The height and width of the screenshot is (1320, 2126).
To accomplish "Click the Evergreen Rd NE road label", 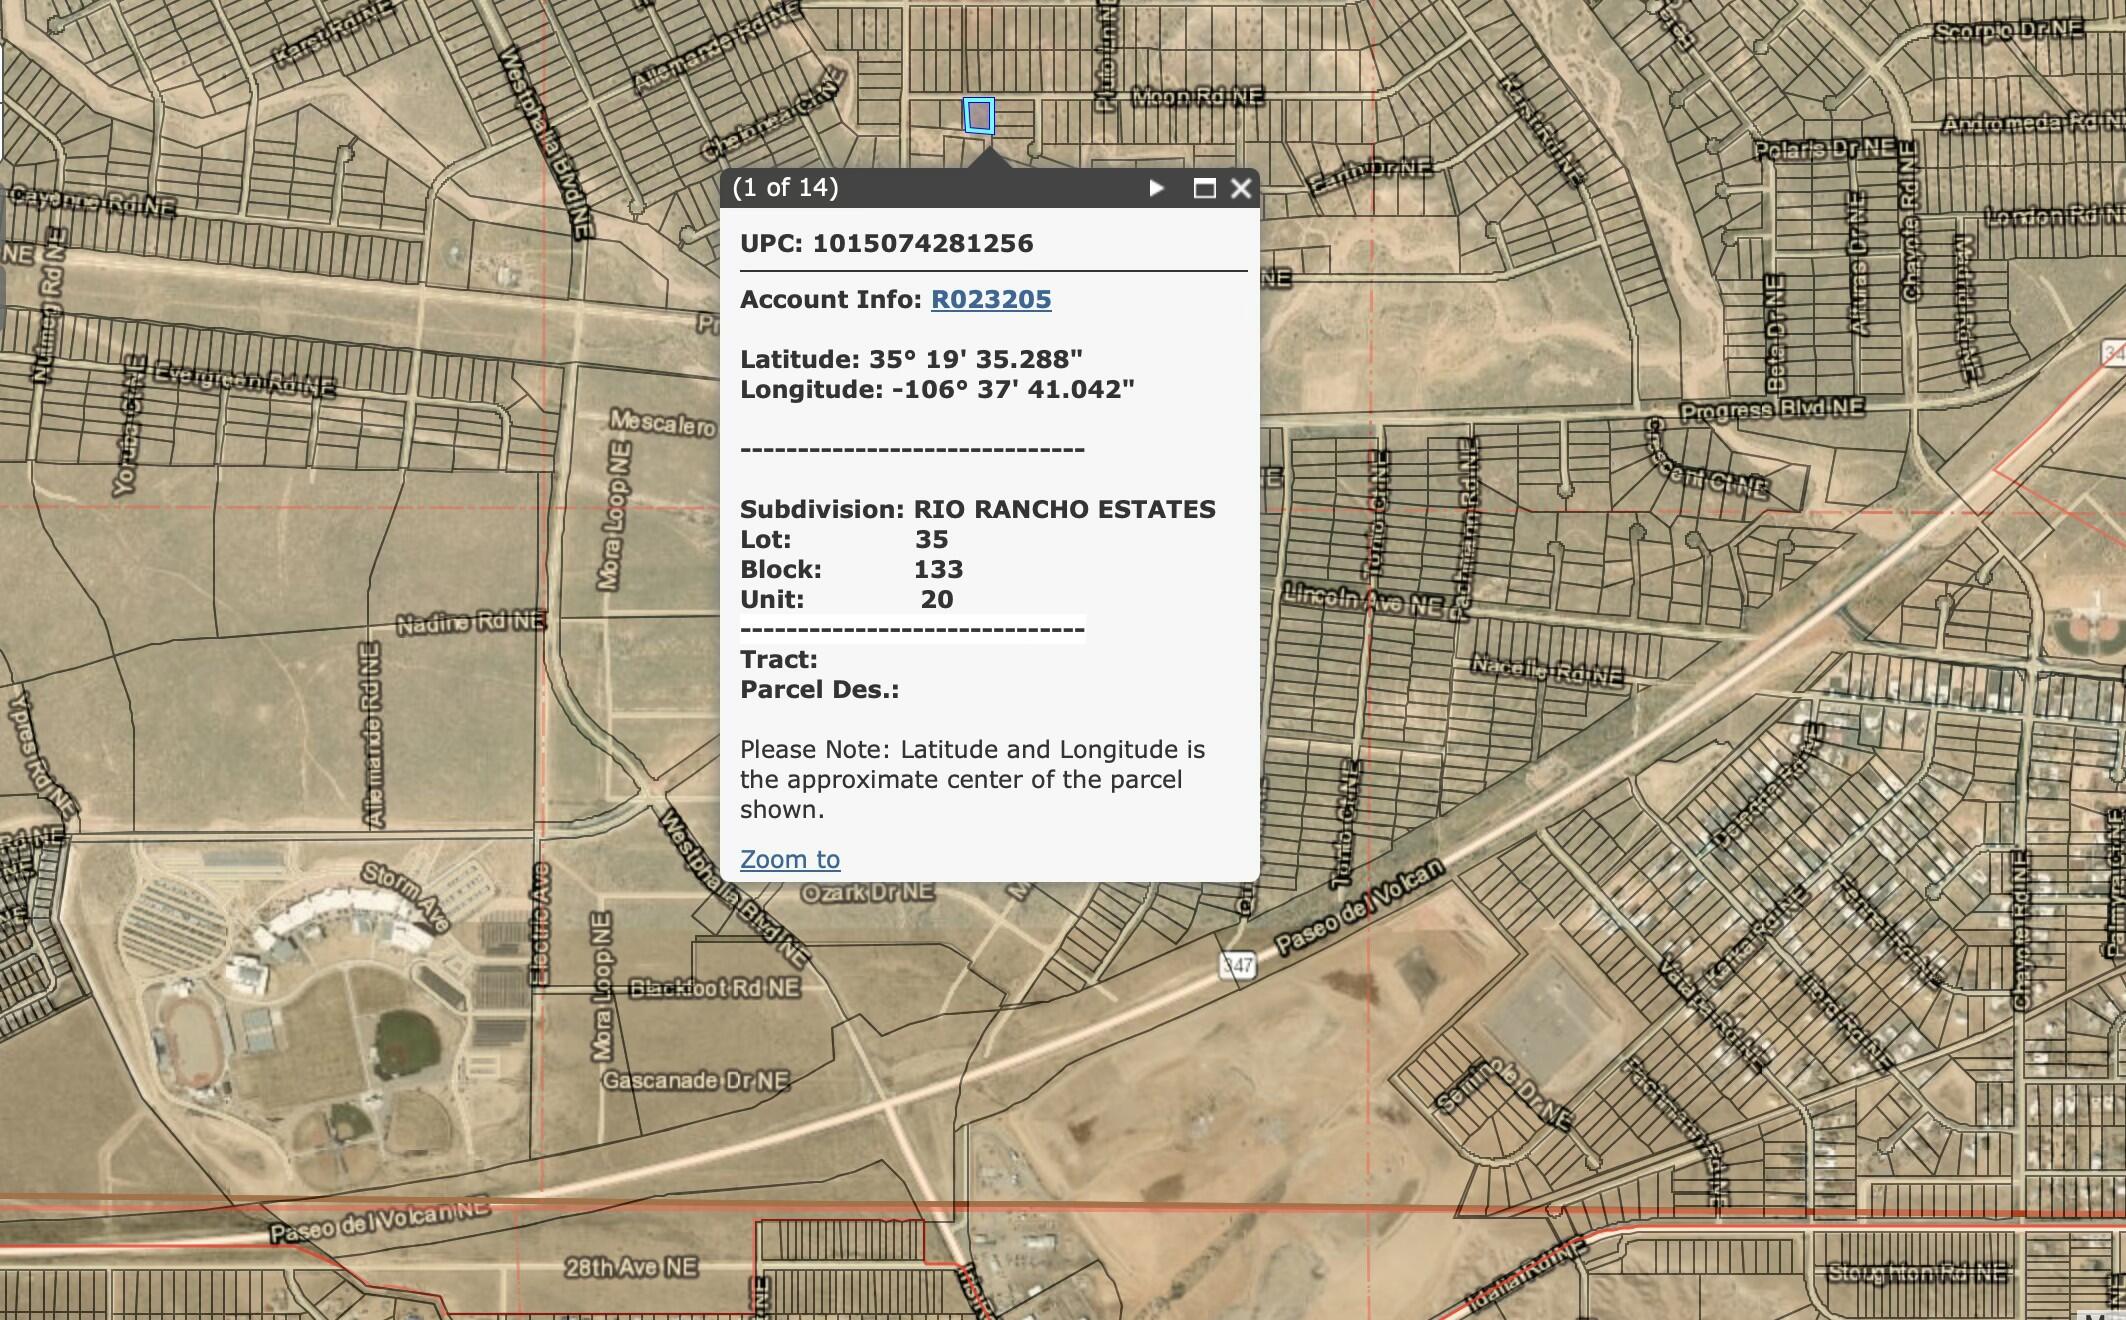I will click(244, 380).
